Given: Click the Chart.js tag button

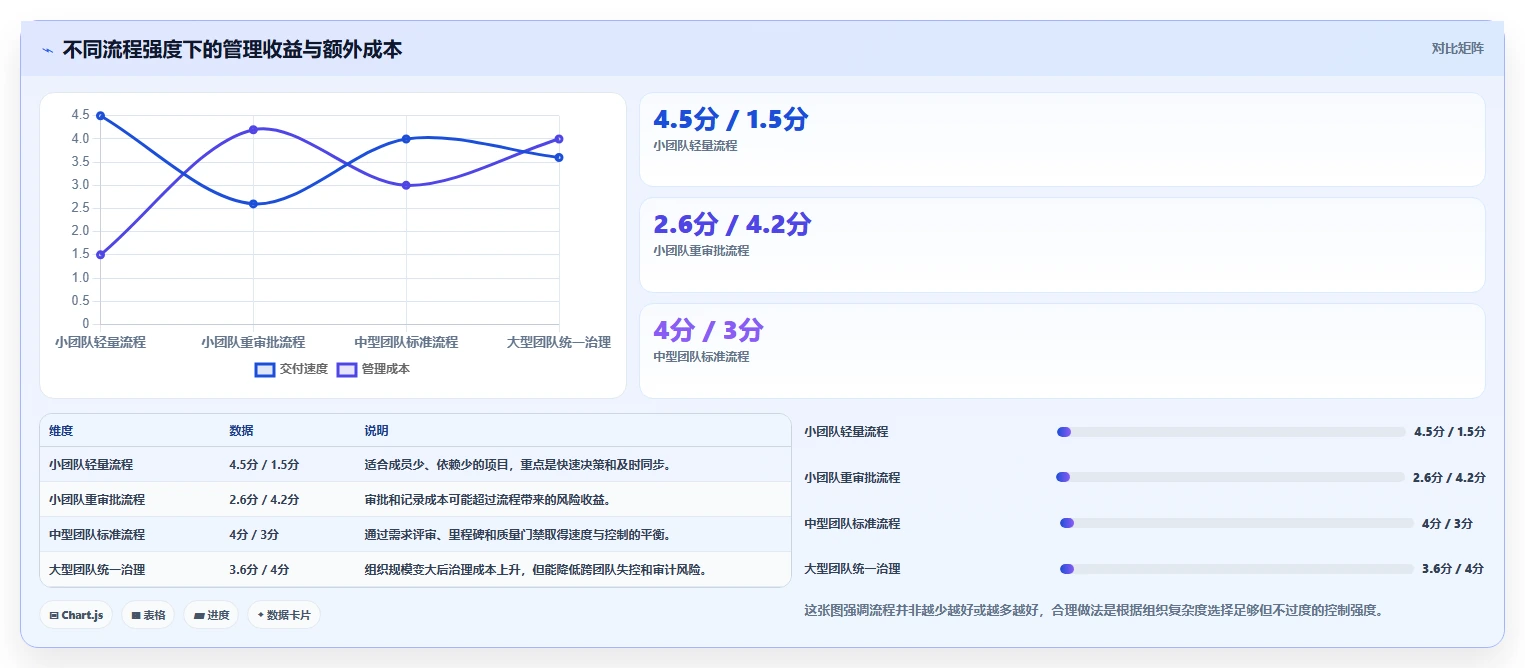Looking at the screenshot, I should [77, 615].
